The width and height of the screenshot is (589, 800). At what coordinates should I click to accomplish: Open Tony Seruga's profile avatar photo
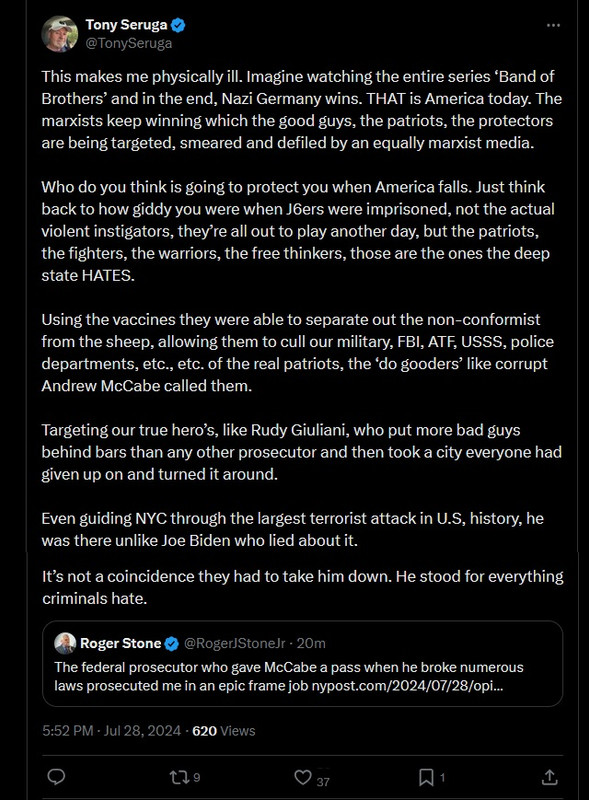[x=60, y=34]
